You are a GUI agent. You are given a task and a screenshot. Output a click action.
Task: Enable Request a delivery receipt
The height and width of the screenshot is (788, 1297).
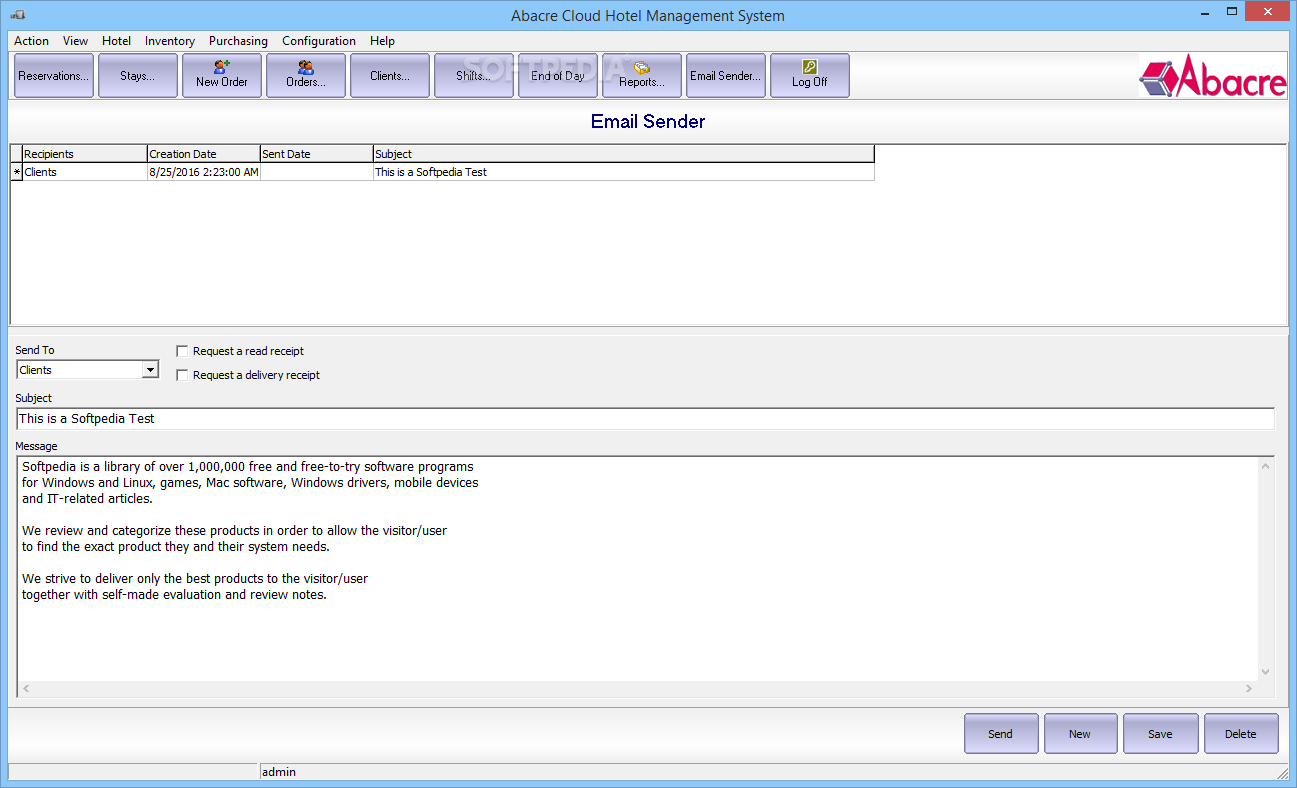(x=182, y=375)
